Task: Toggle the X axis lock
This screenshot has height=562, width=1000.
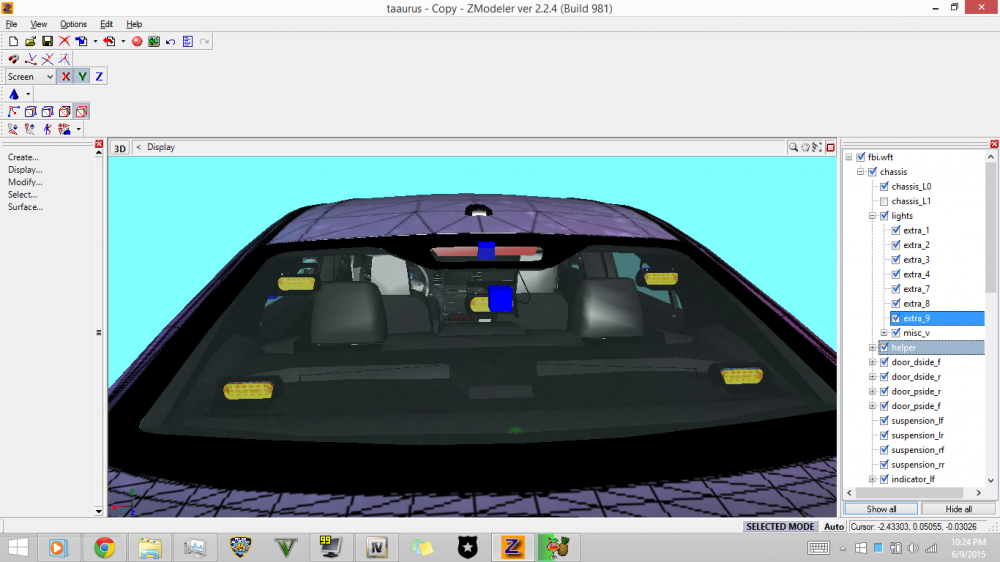Action: (65, 77)
